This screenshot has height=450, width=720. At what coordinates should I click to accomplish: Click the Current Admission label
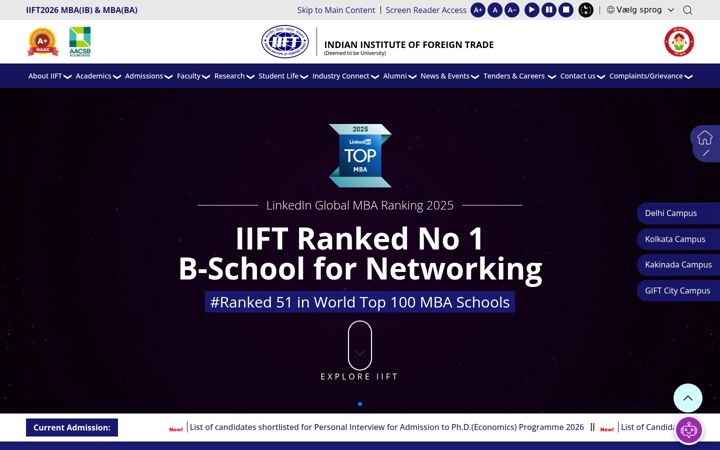[x=72, y=428]
